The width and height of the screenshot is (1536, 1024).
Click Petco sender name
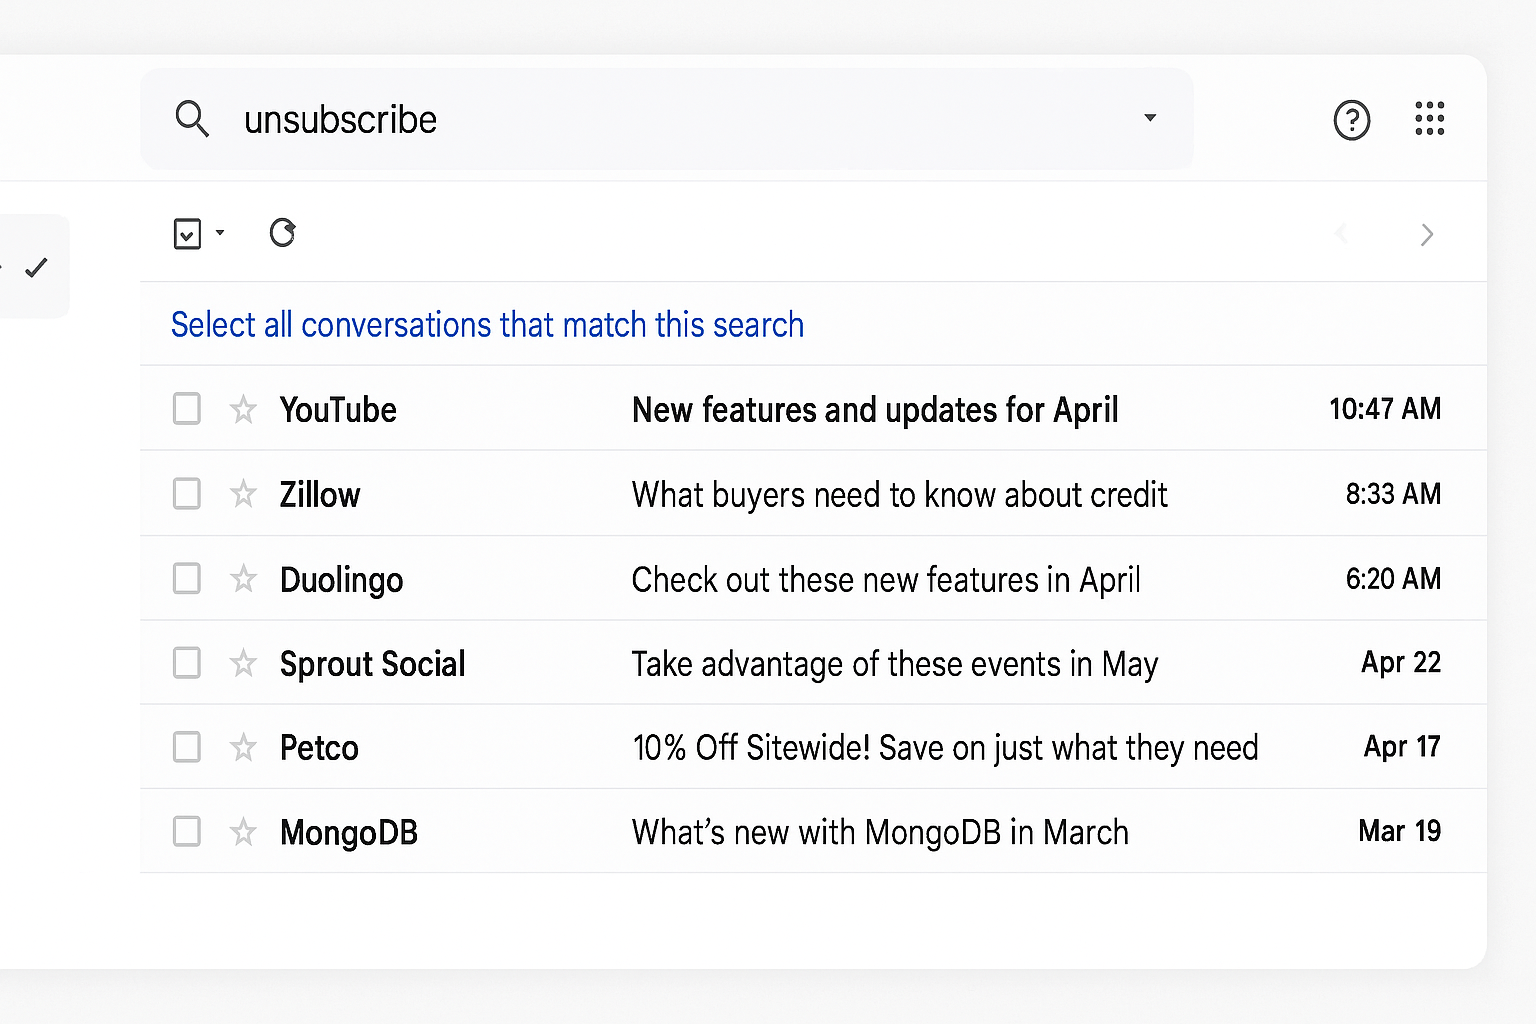[x=319, y=748]
